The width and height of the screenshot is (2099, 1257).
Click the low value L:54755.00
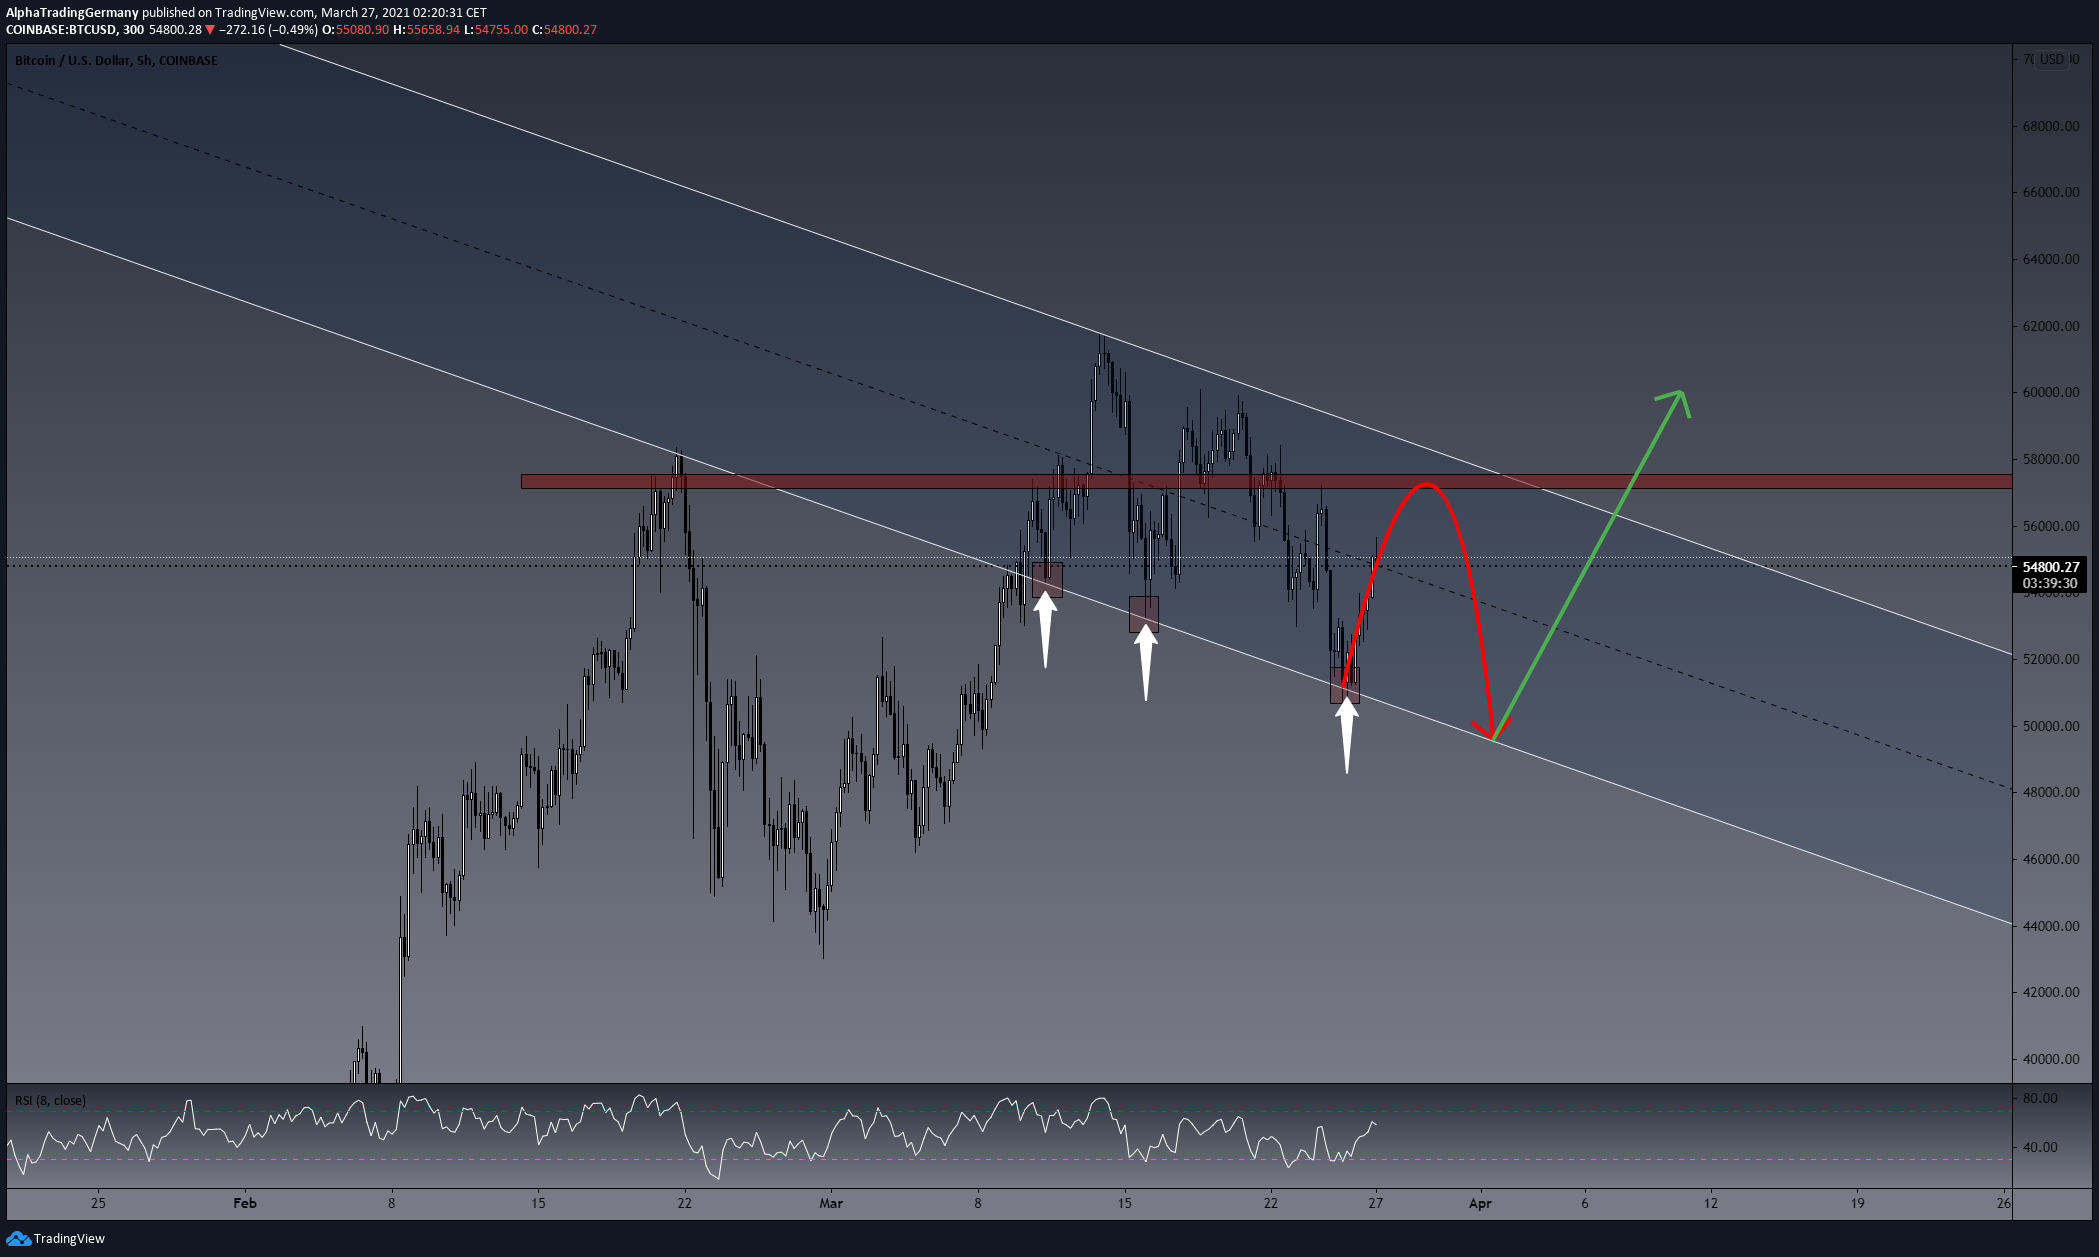point(495,30)
